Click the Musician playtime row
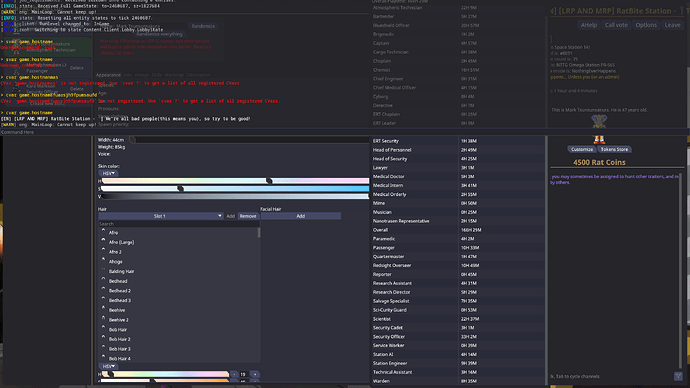Image resolution: width=690 pixels, height=388 pixels. click(x=458, y=212)
